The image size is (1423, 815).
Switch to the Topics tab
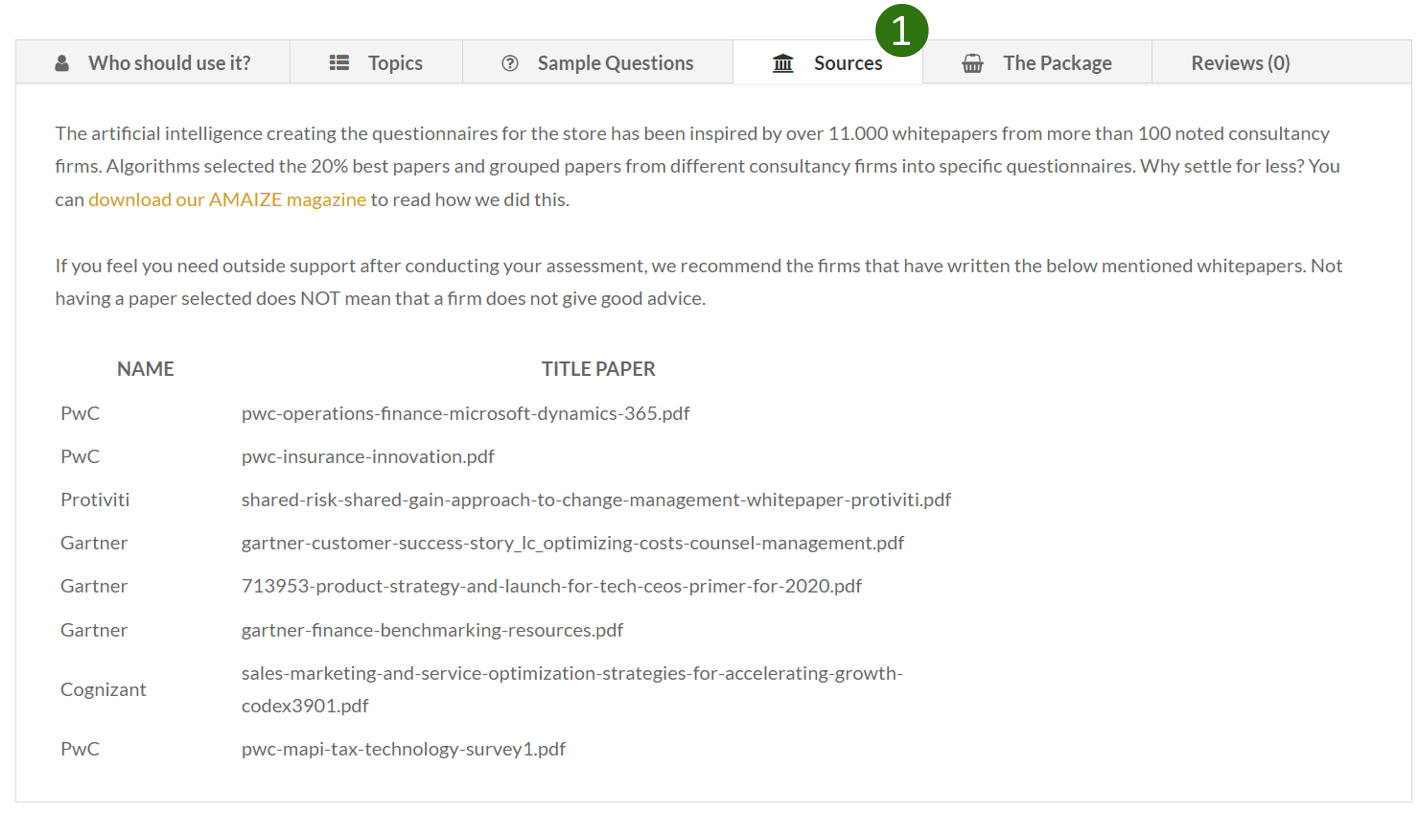pyautogui.click(x=376, y=62)
